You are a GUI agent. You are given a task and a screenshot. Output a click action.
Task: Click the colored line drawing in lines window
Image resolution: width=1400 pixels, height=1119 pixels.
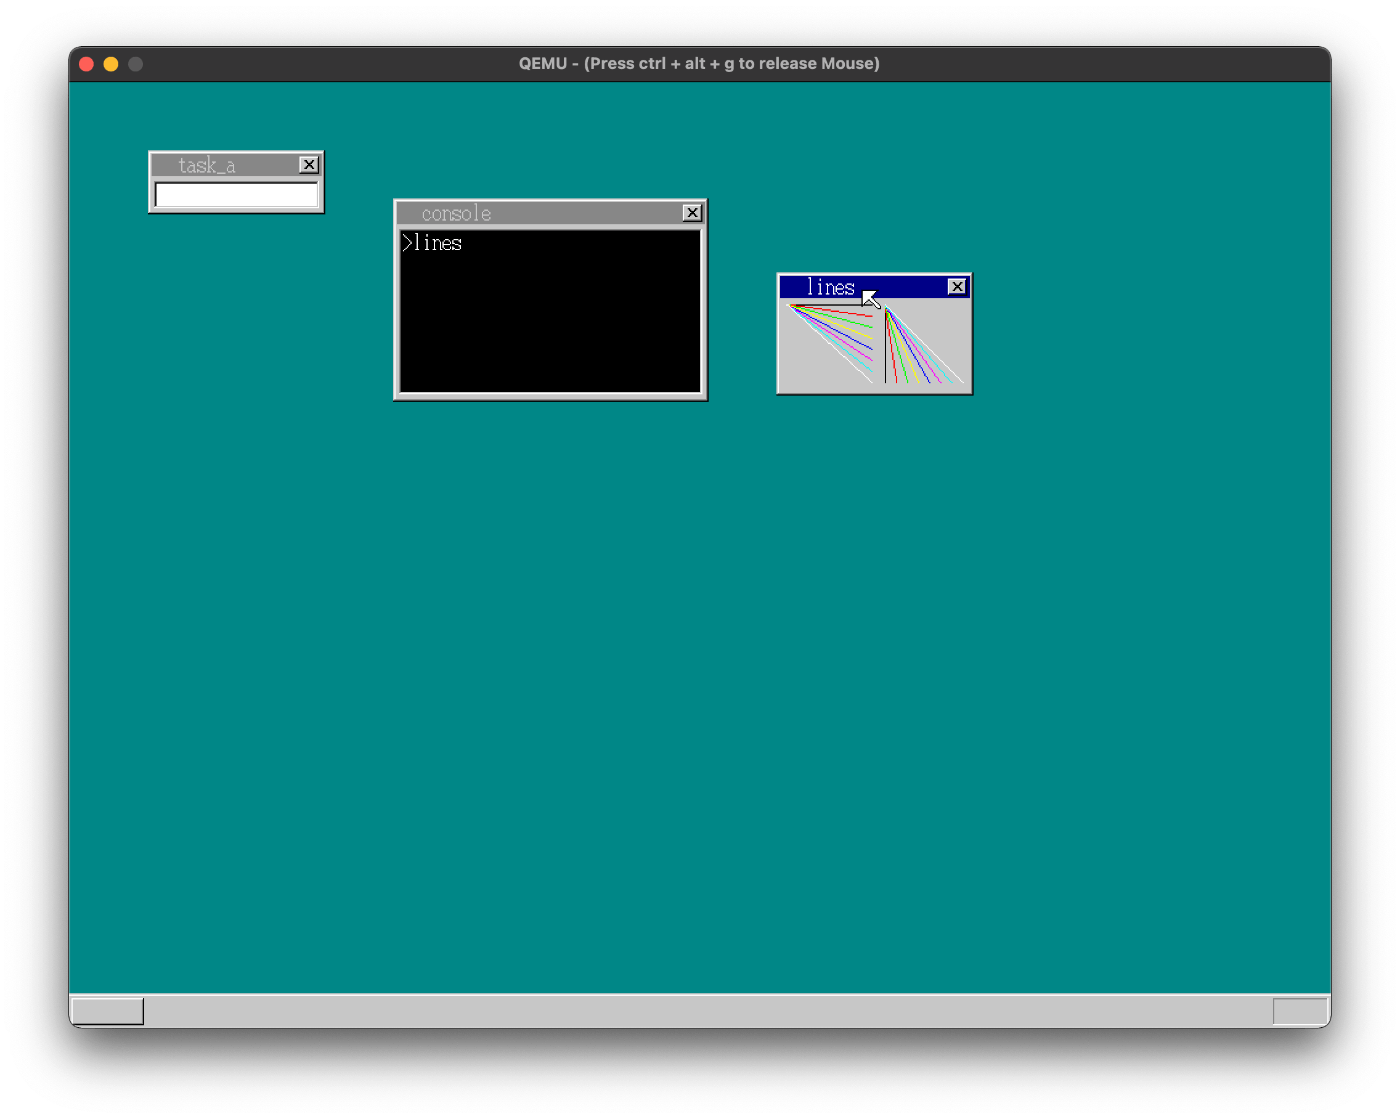coord(876,344)
